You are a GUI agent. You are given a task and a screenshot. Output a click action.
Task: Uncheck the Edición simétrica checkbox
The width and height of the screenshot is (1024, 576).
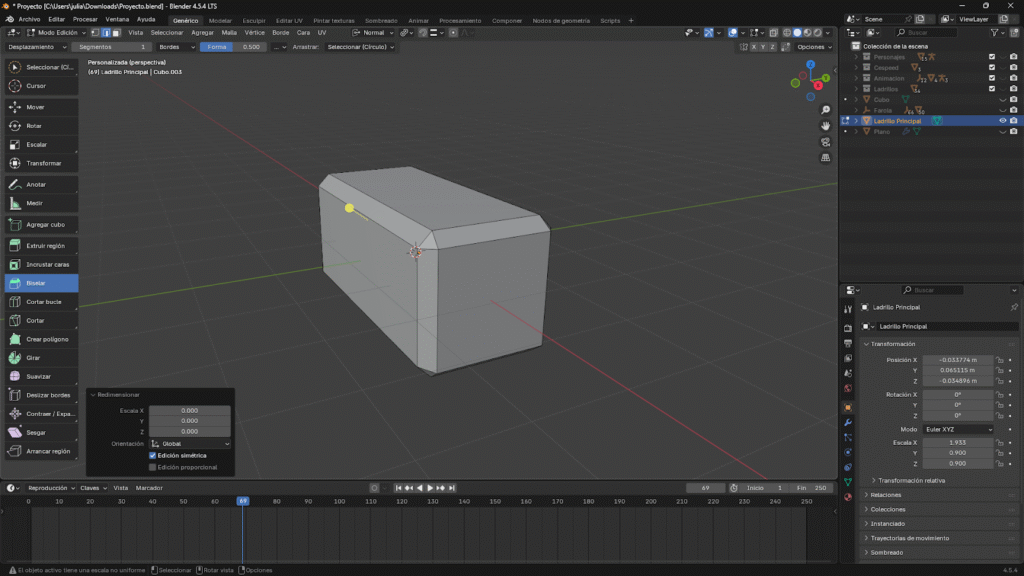pyautogui.click(x=152, y=455)
